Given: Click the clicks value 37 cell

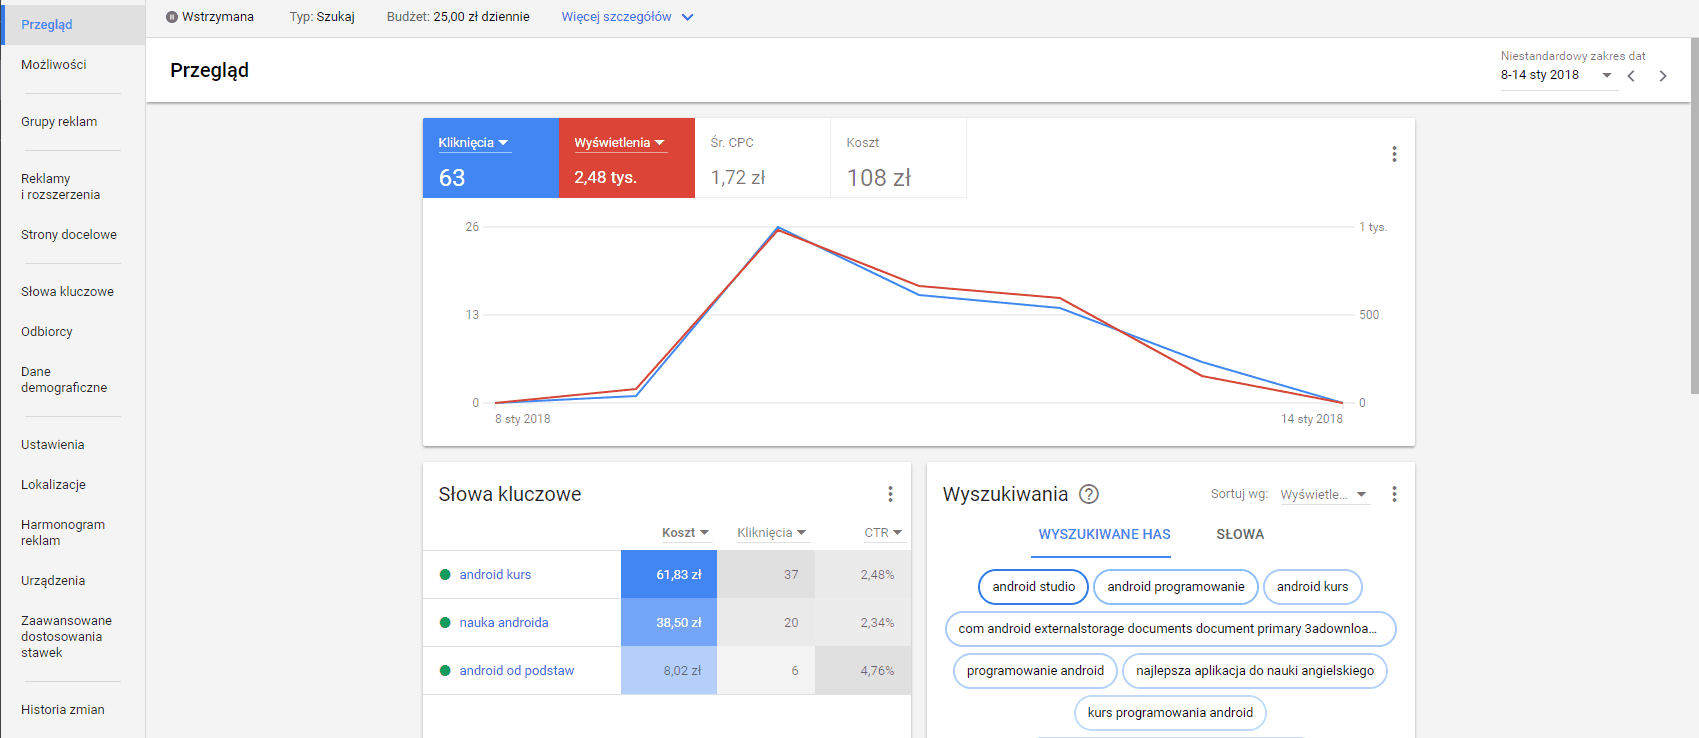Looking at the screenshot, I should pos(766,574).
